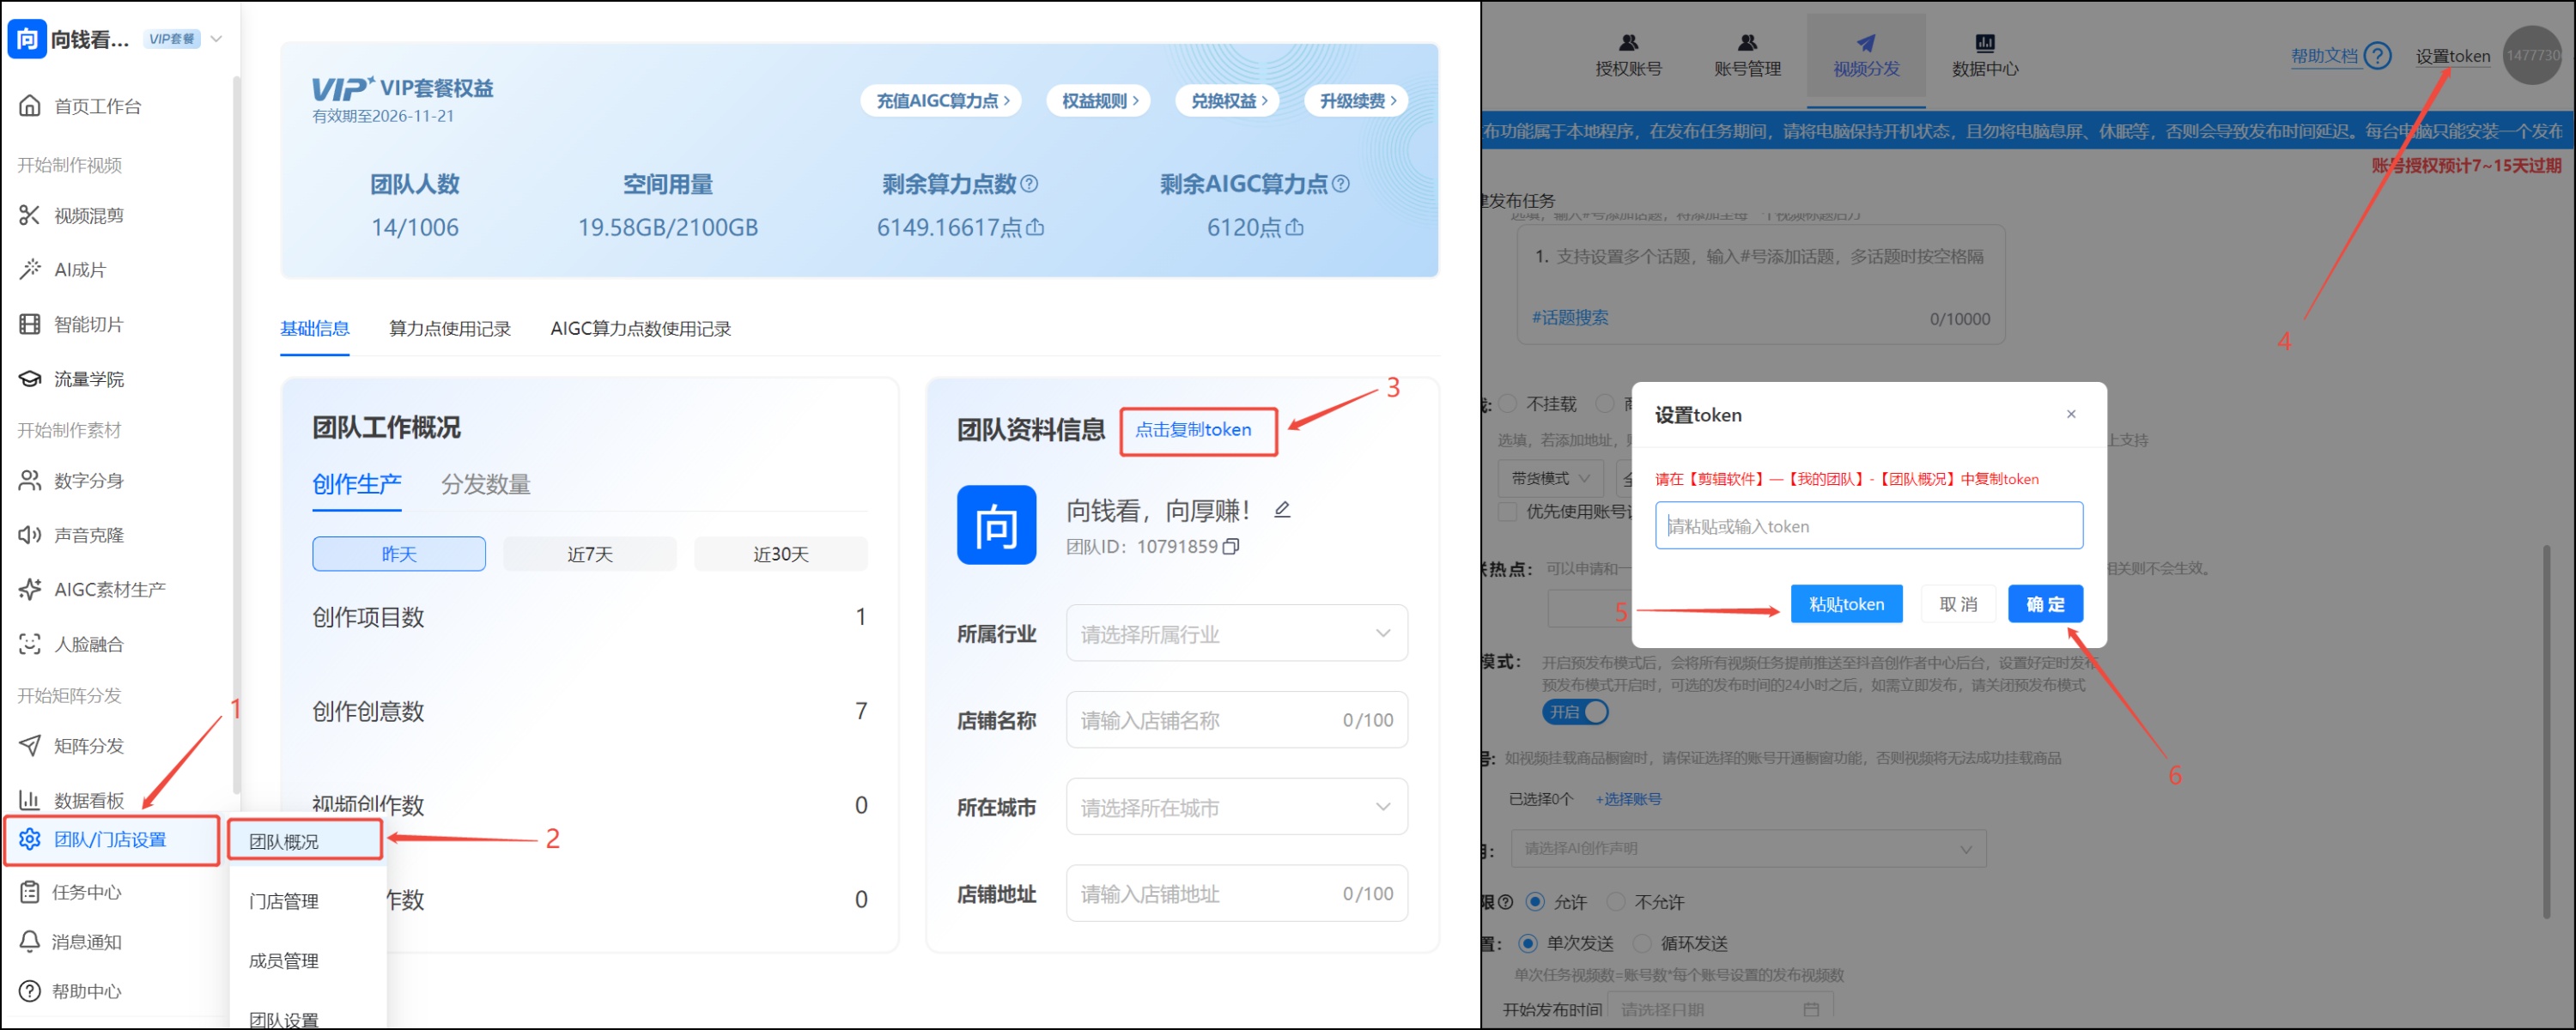Open 门店管理 submenu item
The height and width of the screenshot is (1030, 2576).
pyautogui.click(x=284, y=901)
